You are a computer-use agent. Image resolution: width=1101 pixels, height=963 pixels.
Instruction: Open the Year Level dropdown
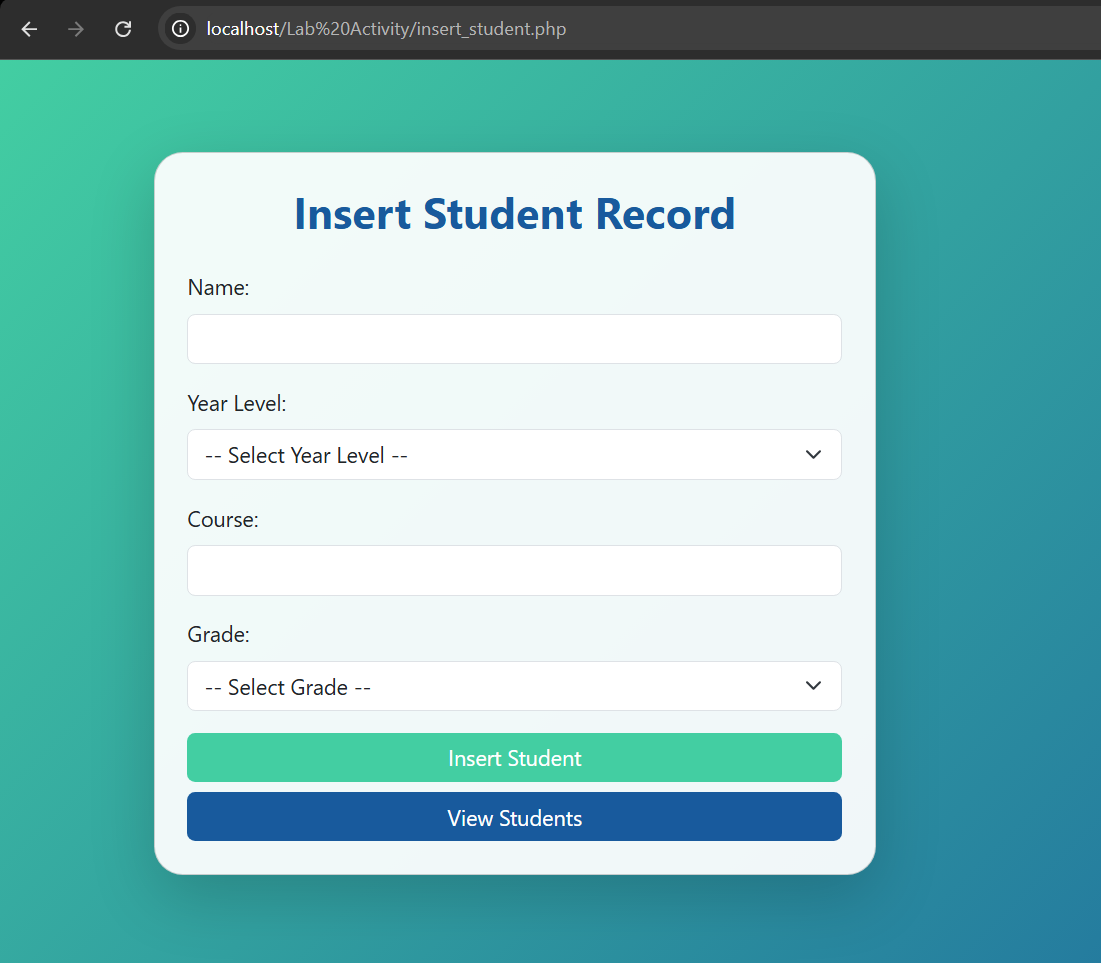pos(514,455)
